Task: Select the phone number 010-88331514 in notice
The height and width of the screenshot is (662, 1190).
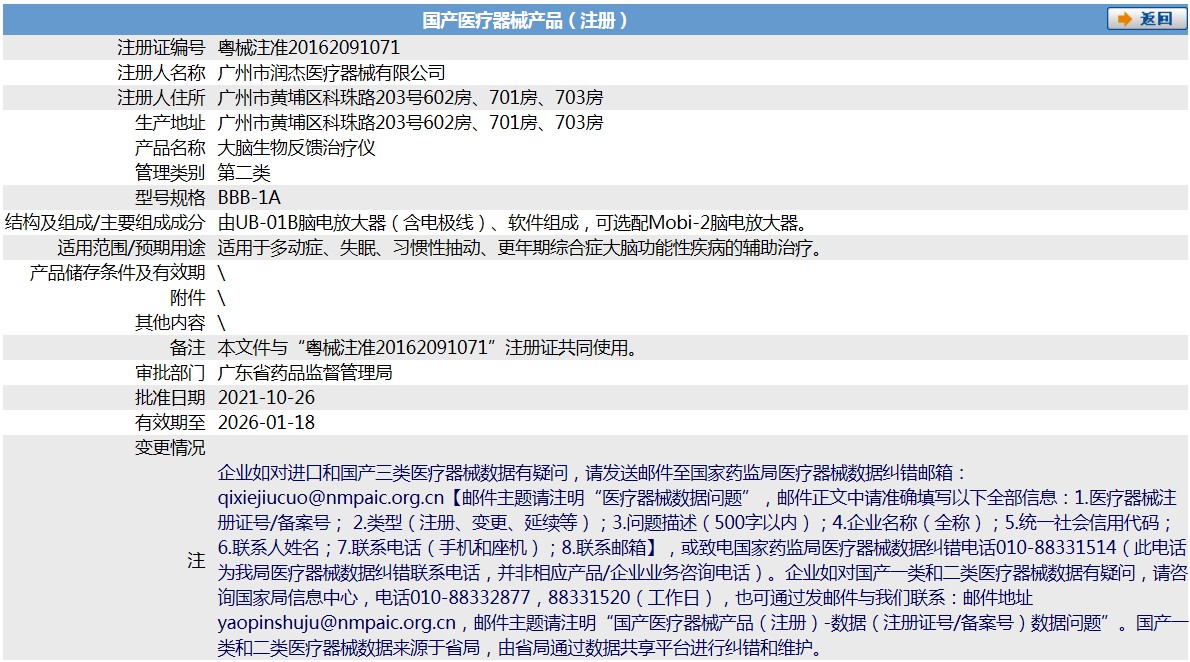Action: click(1054, 548)
